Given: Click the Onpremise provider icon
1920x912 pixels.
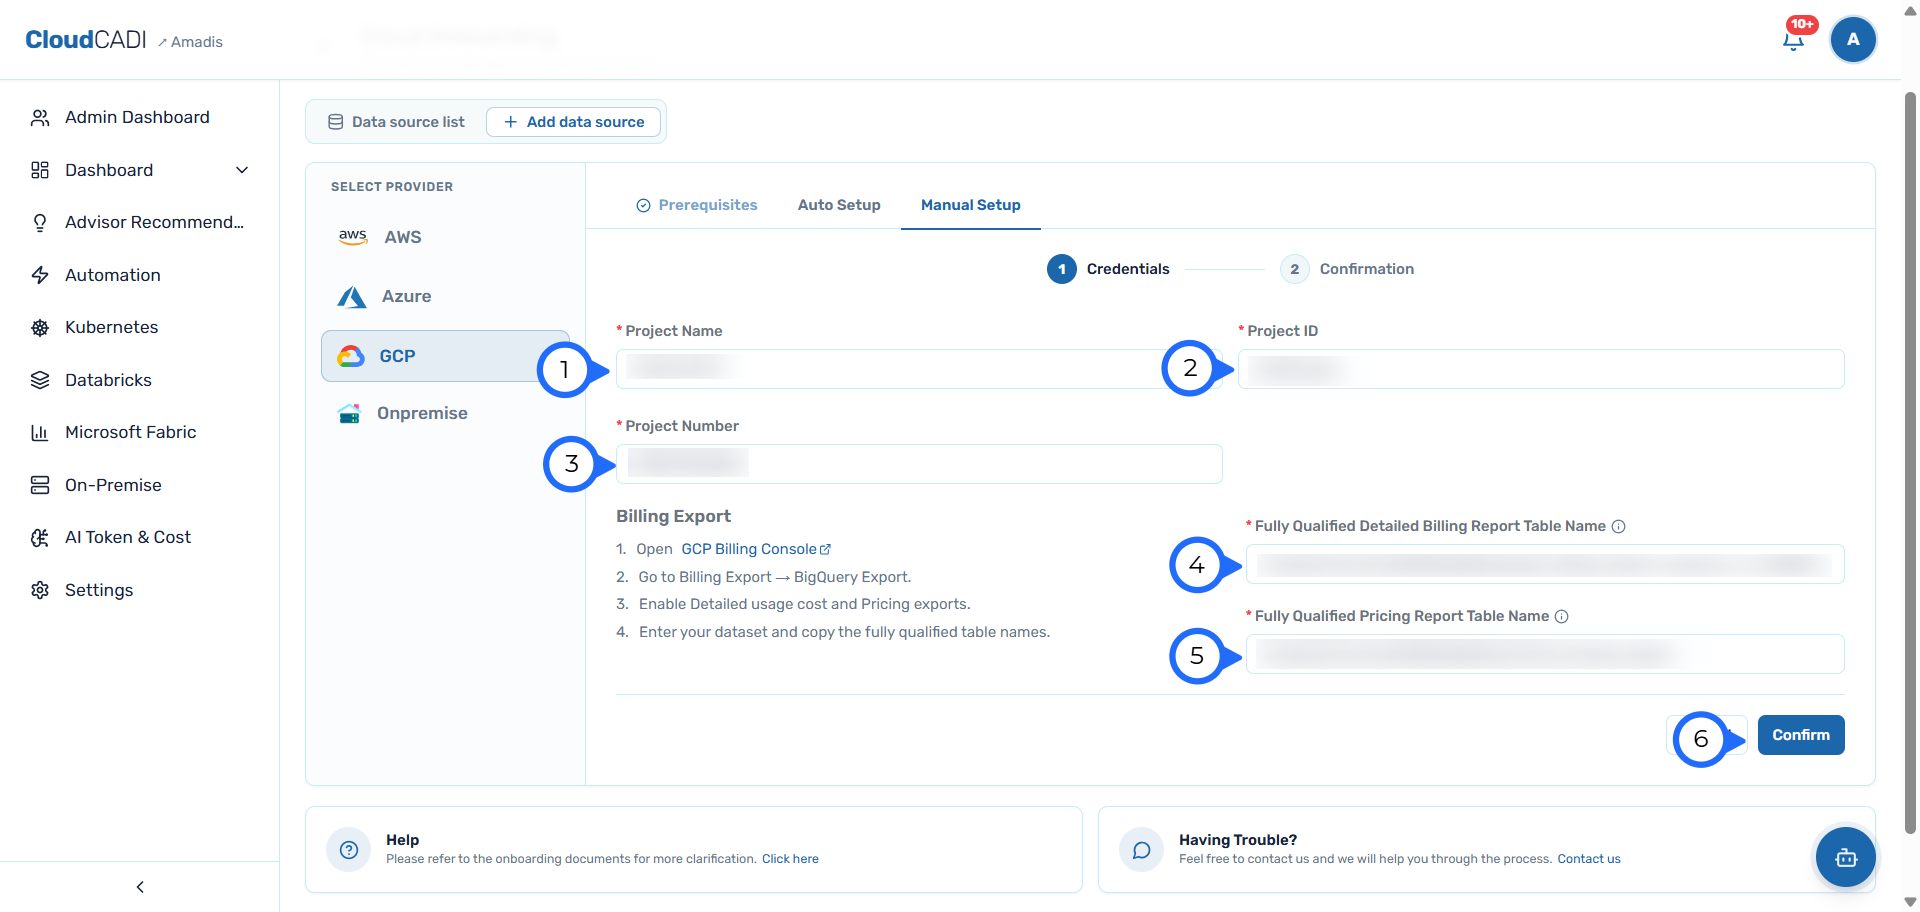Looking at the screenshot, I should pos(349,414).
